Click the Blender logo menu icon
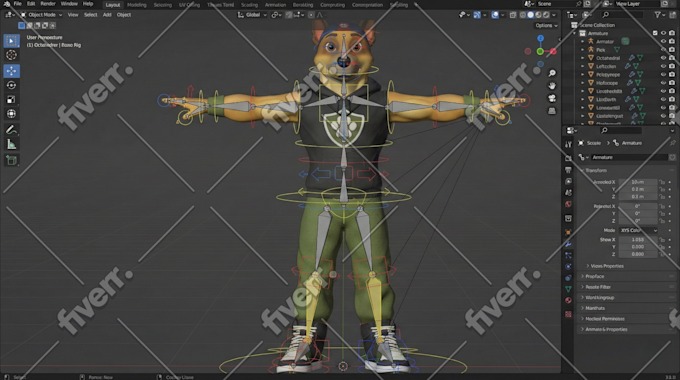The width and height of the screenshot is (680, 380). 6,3
